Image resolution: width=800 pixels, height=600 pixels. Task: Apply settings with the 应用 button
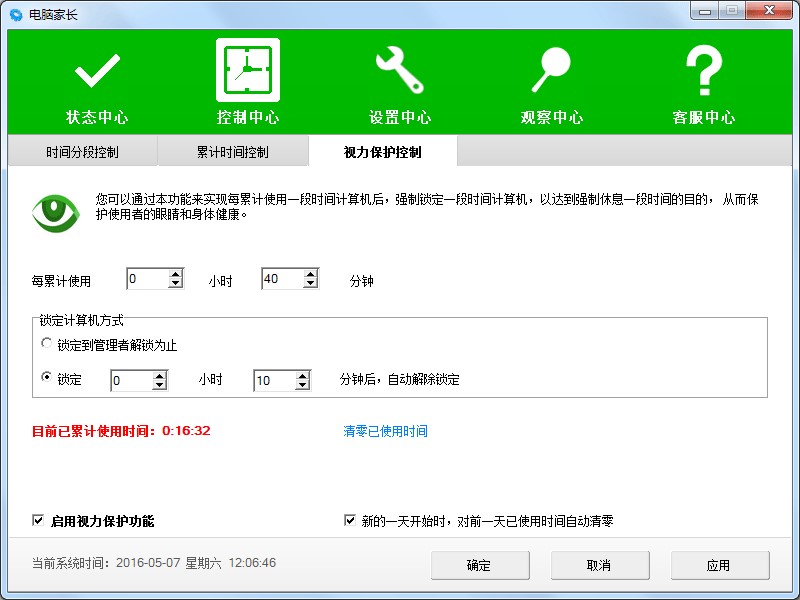coord(717,565)
